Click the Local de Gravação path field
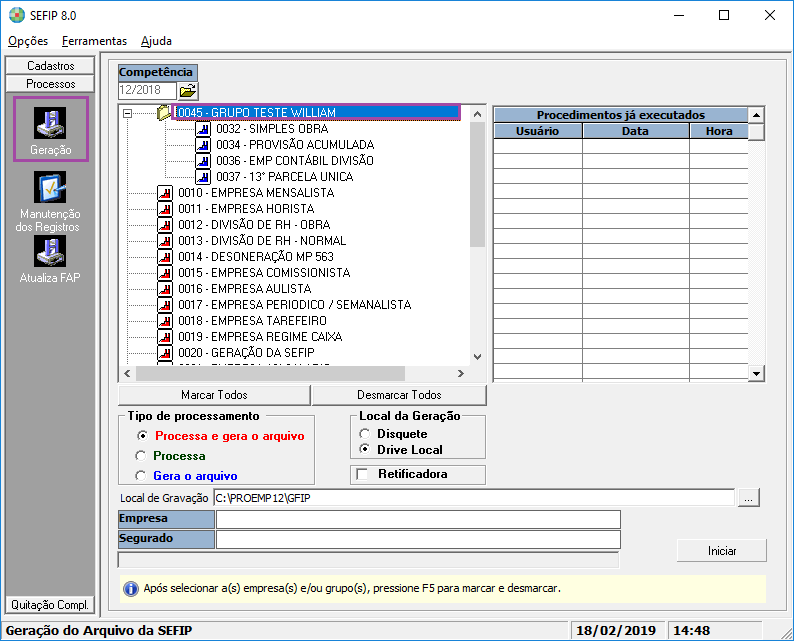The height and width of the screenshot is (641, 794). (474, 498)
